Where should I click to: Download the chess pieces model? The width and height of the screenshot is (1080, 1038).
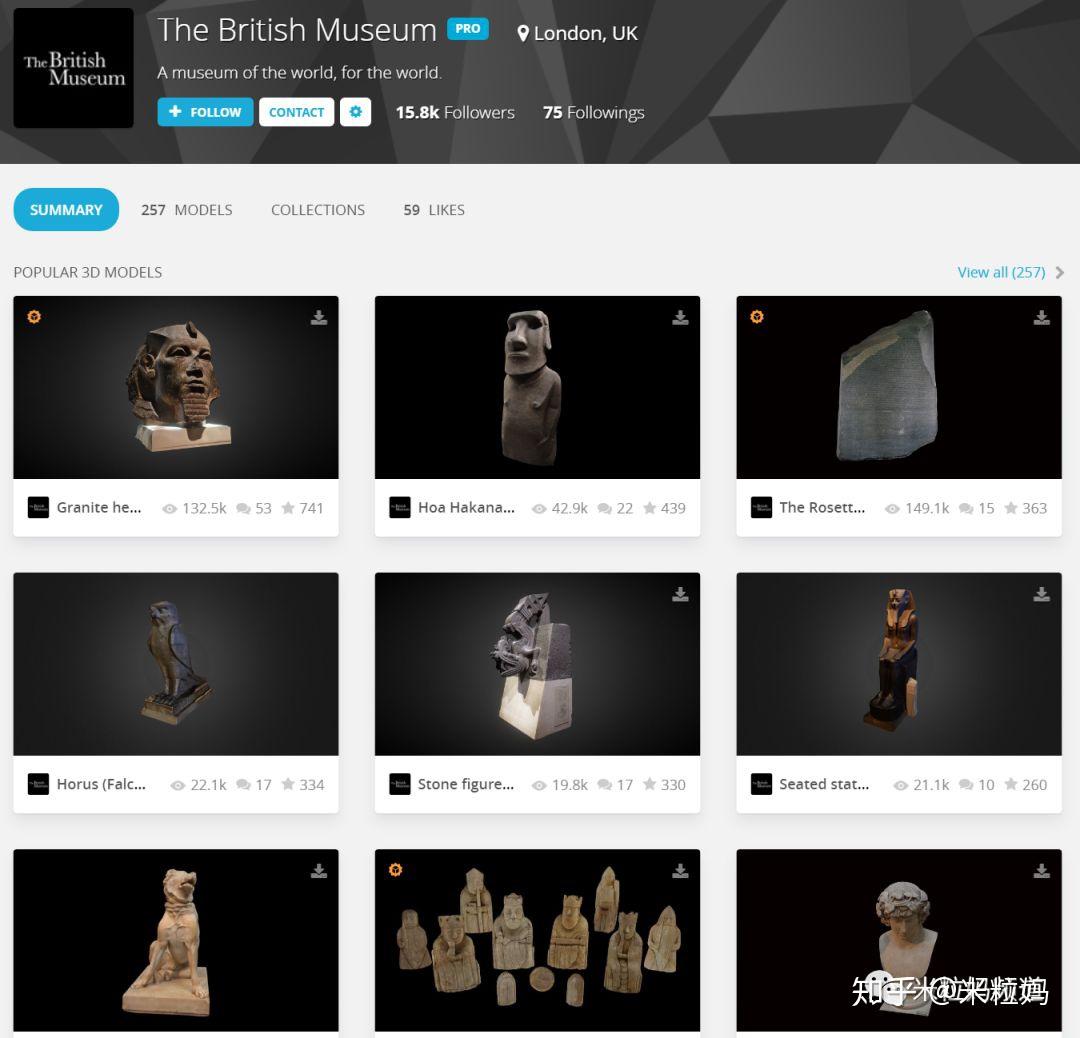[x=680, y=871]
